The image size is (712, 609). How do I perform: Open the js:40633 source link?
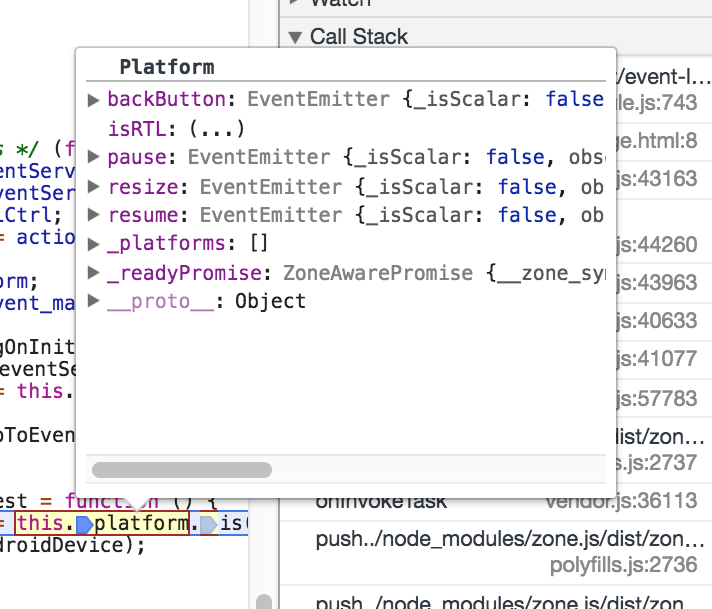pos(657,321)
